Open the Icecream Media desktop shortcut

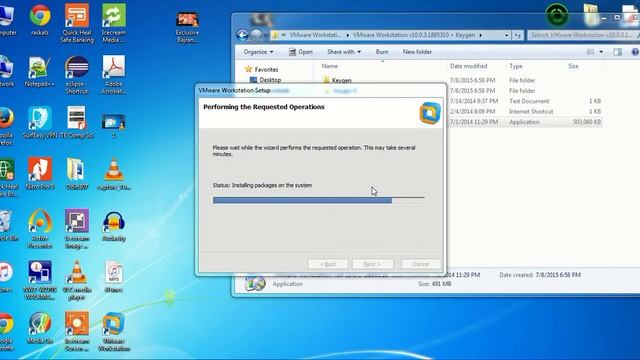[x=113, y=23]
